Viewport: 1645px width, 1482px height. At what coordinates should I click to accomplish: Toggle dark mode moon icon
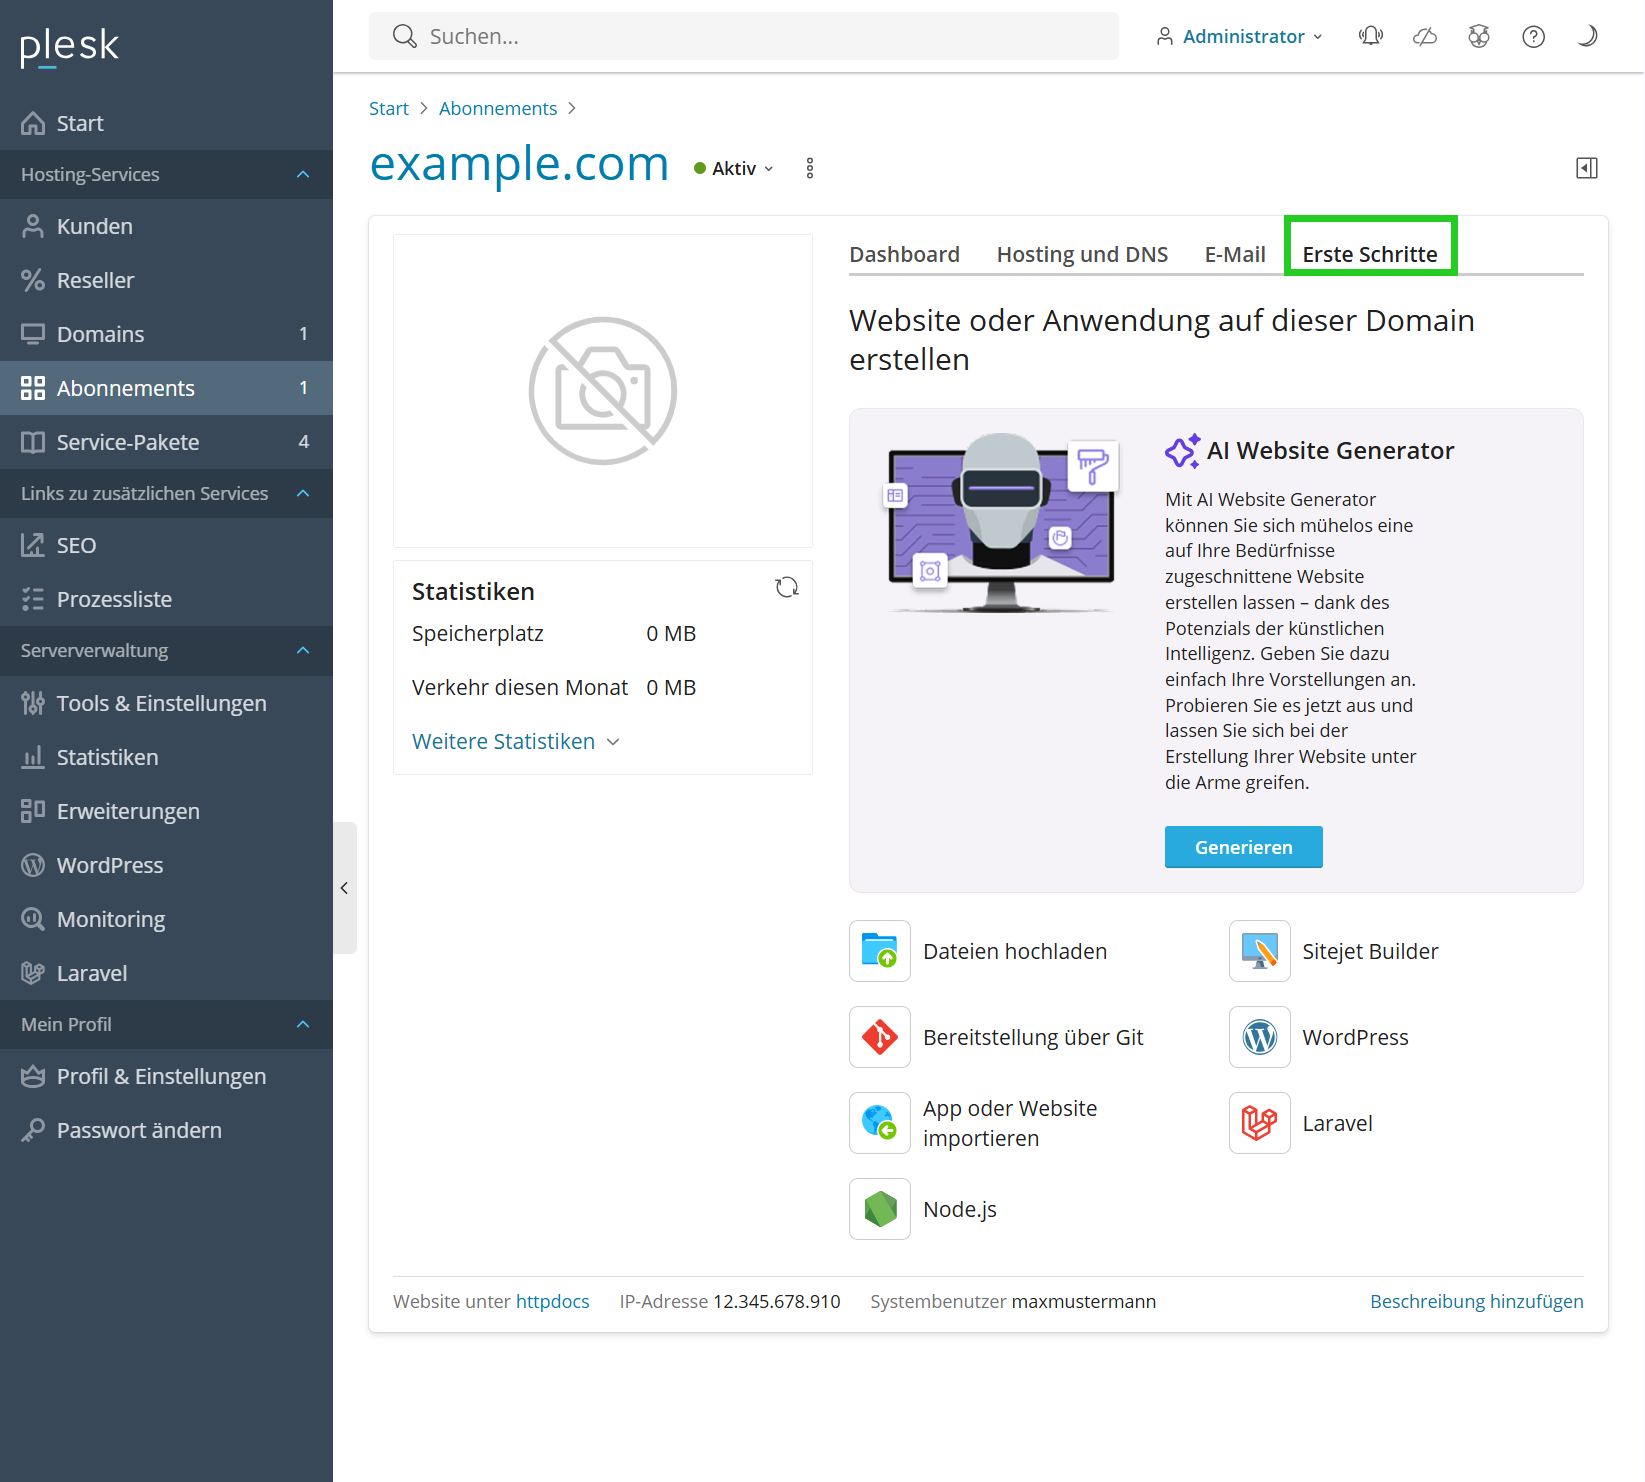1587,37
